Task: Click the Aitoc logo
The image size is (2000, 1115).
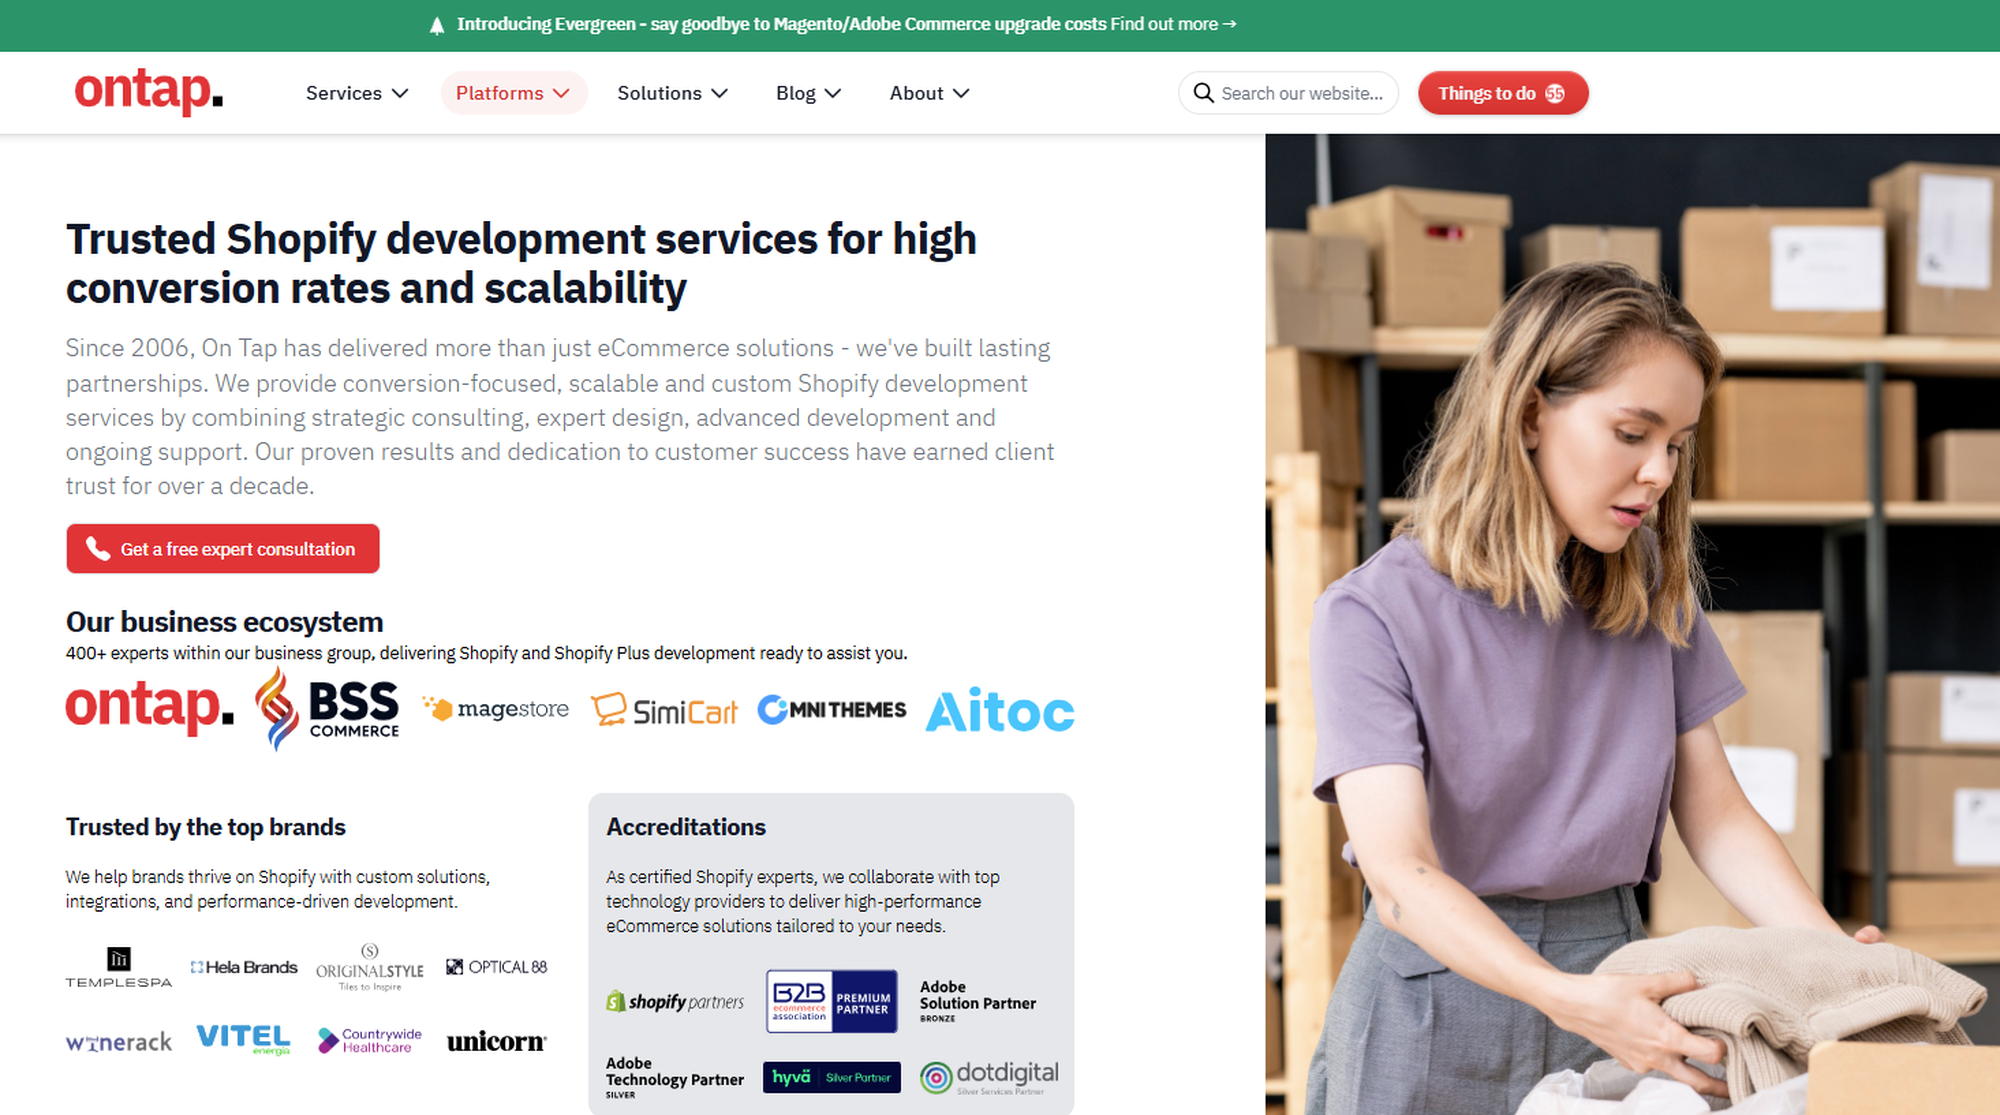Action: 999,710
